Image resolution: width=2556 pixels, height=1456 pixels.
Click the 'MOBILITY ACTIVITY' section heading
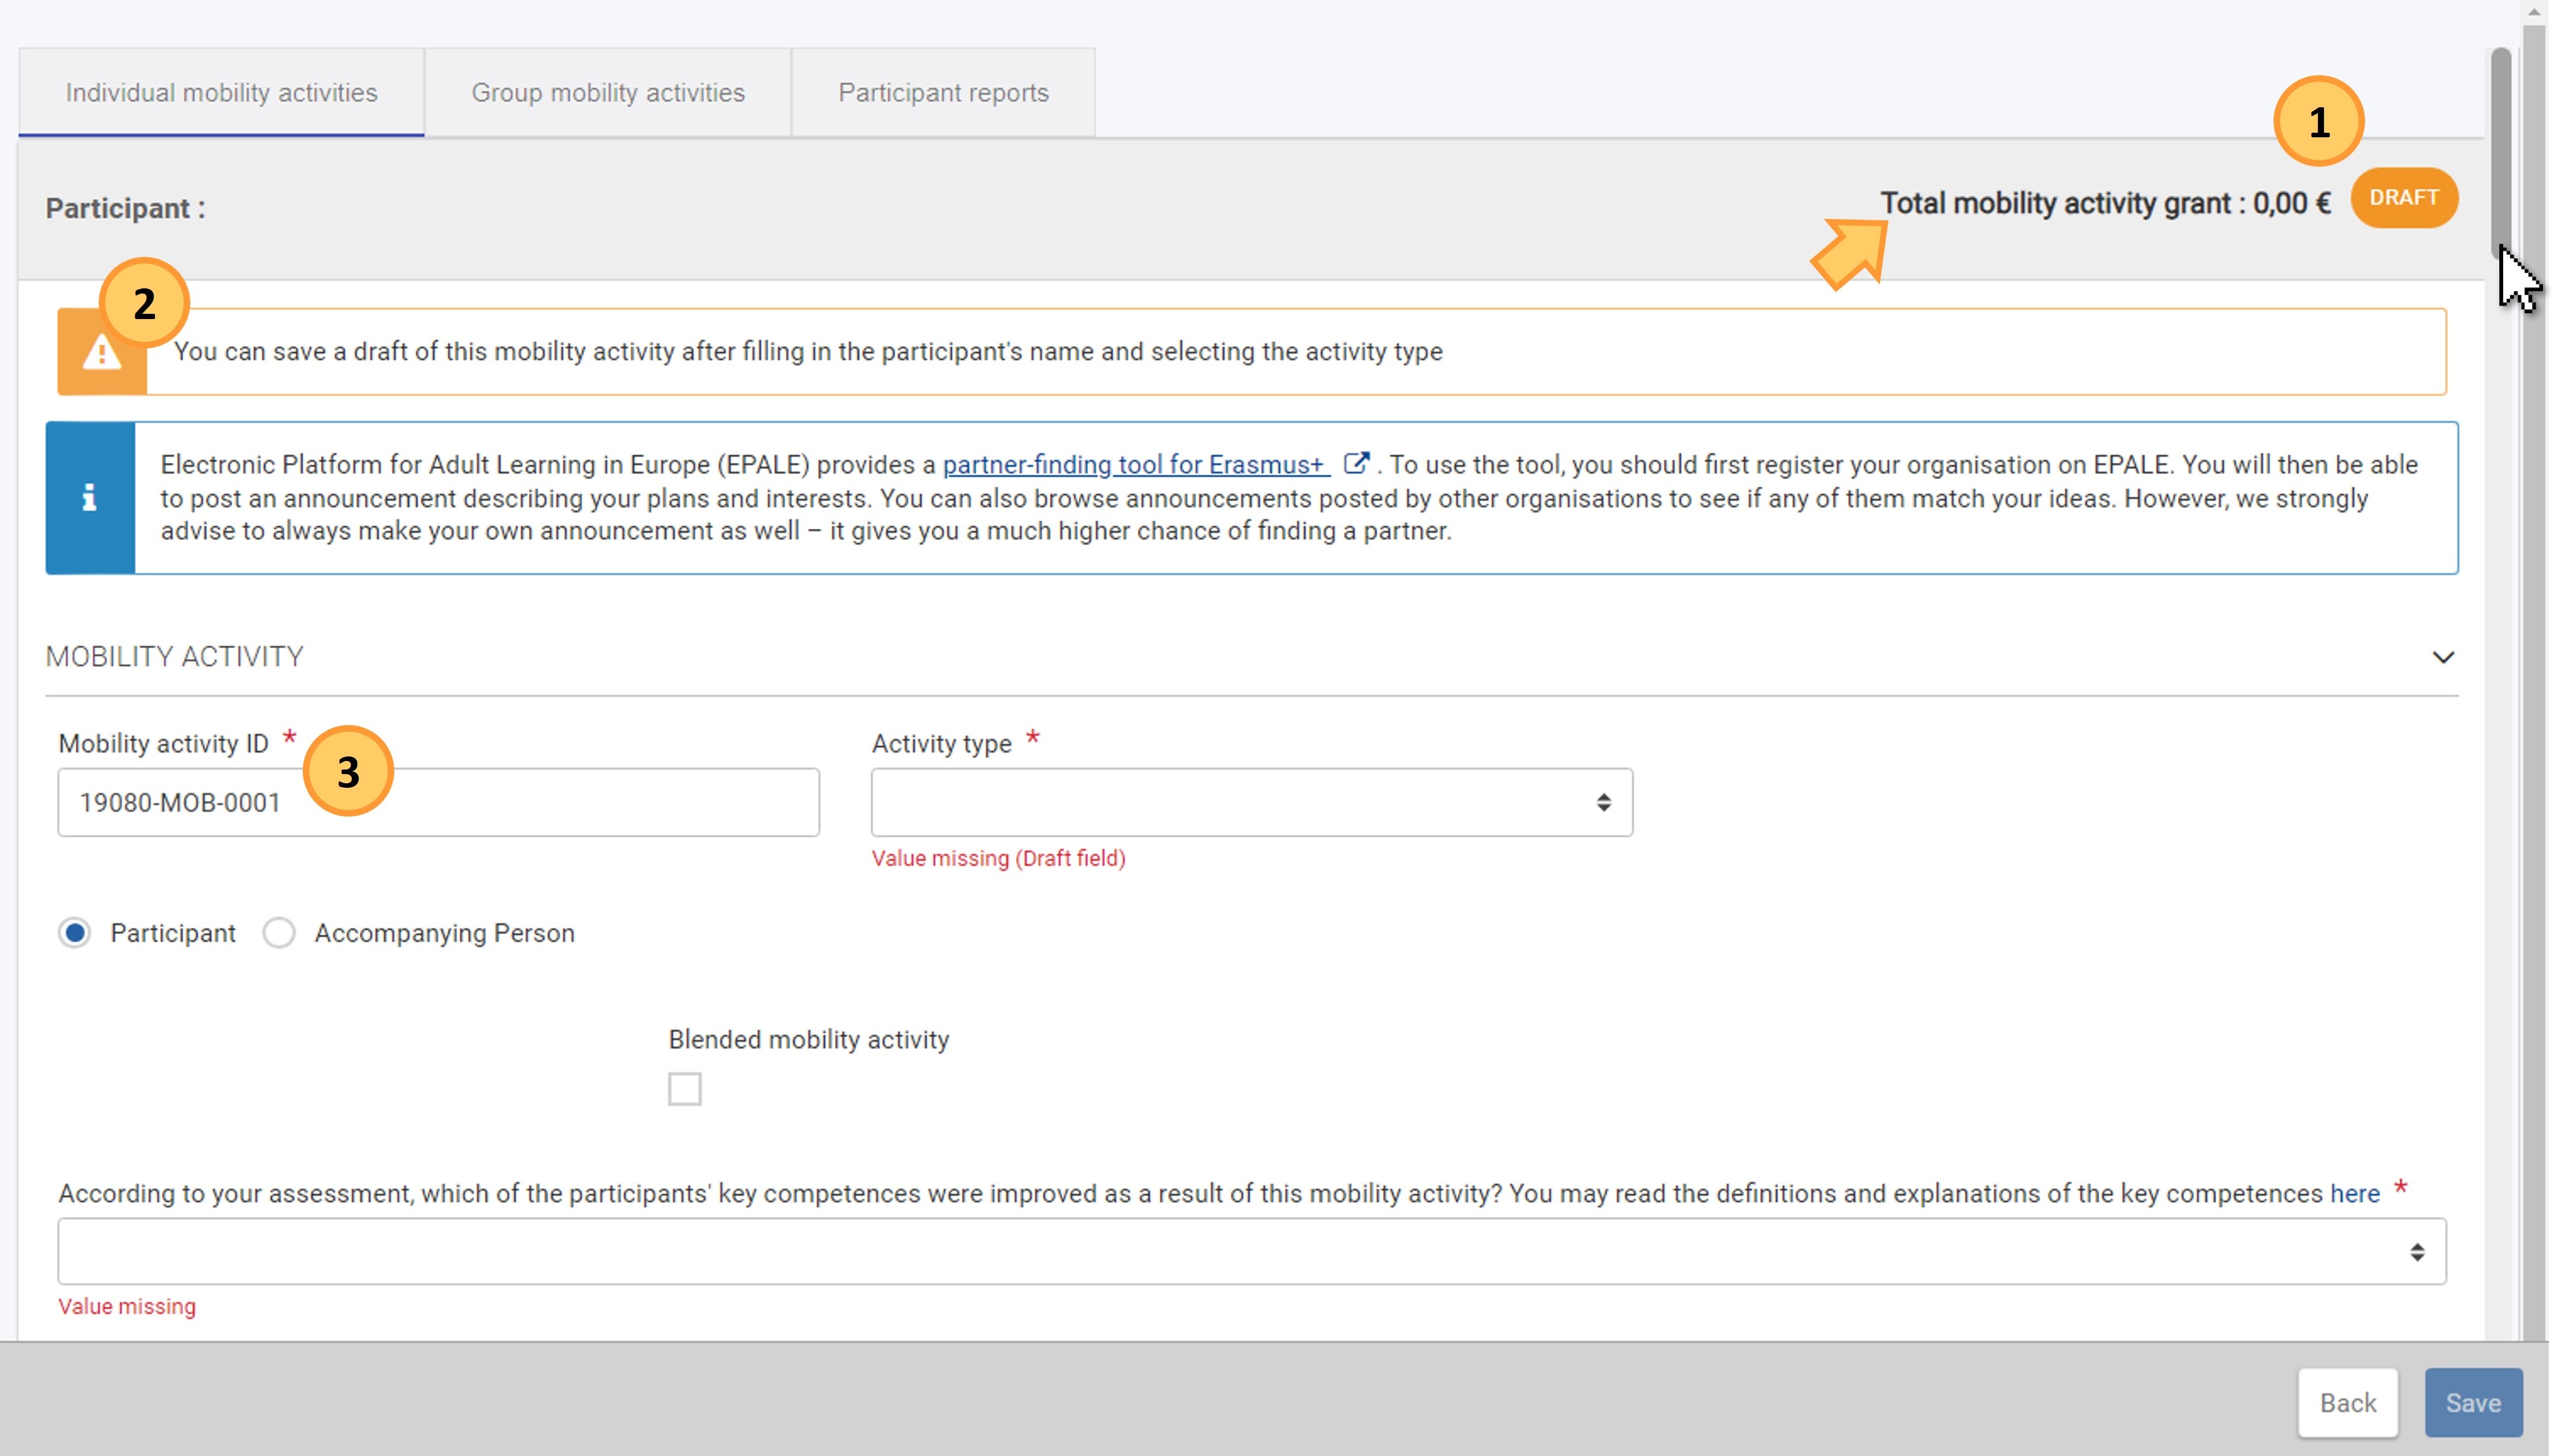click(x=174, y=656)
